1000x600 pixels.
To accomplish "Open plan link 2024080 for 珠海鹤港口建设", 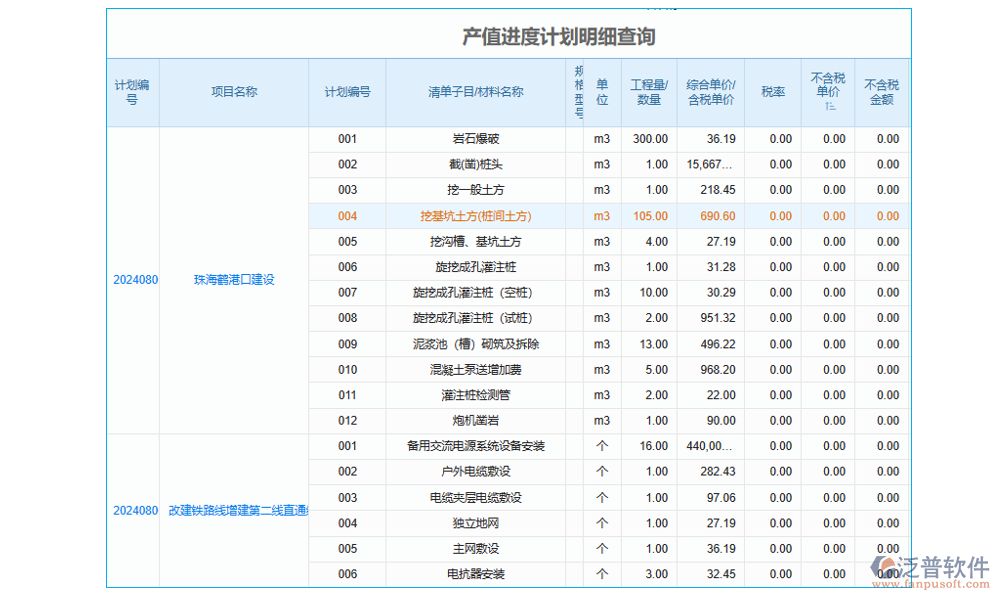I will [135, 280].
